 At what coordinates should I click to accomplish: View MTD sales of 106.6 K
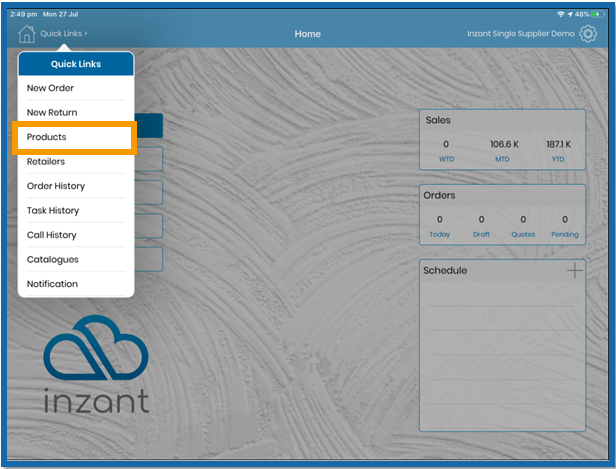(503, 151)
